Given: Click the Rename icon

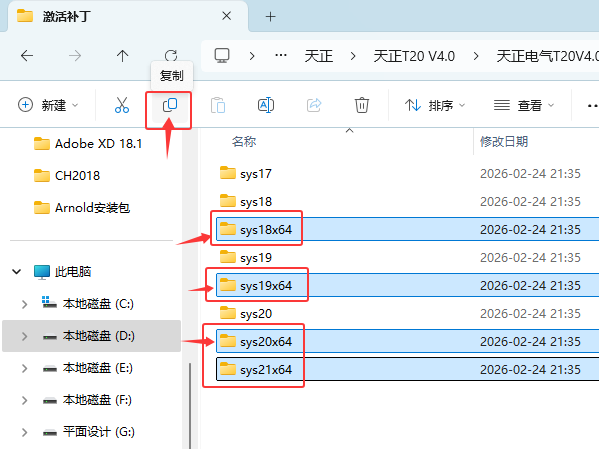Looking at the screenshot, I should click(x=266, y=105).
